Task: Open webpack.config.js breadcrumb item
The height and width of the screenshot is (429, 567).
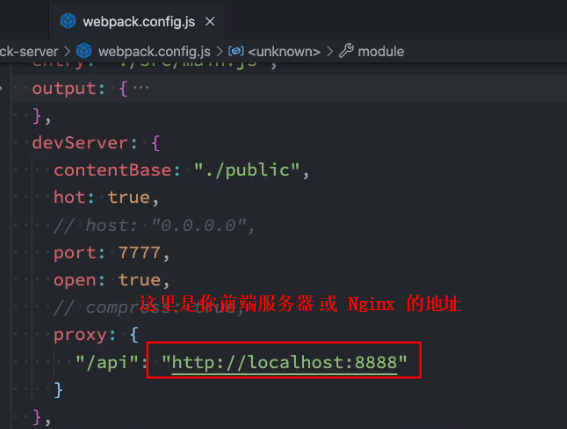Action: pos(154,51)
